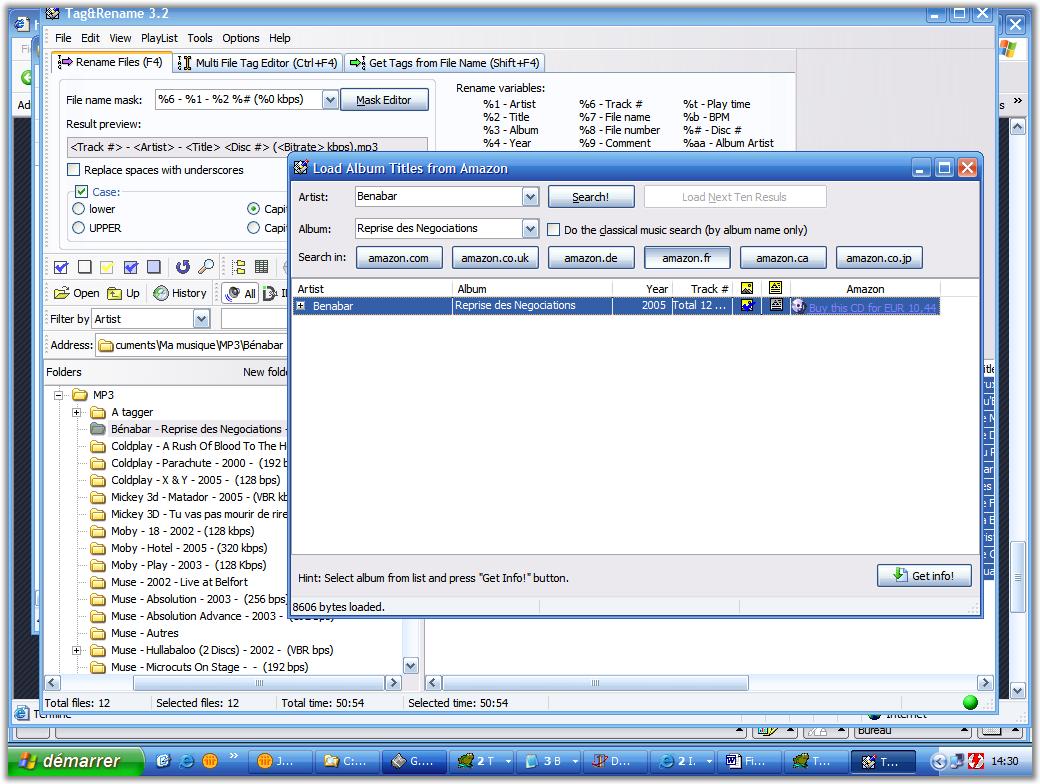Switch to Multi File Tag Editor tab
This screenshot has width=1040, height=784.
click(x=259, y=63)
